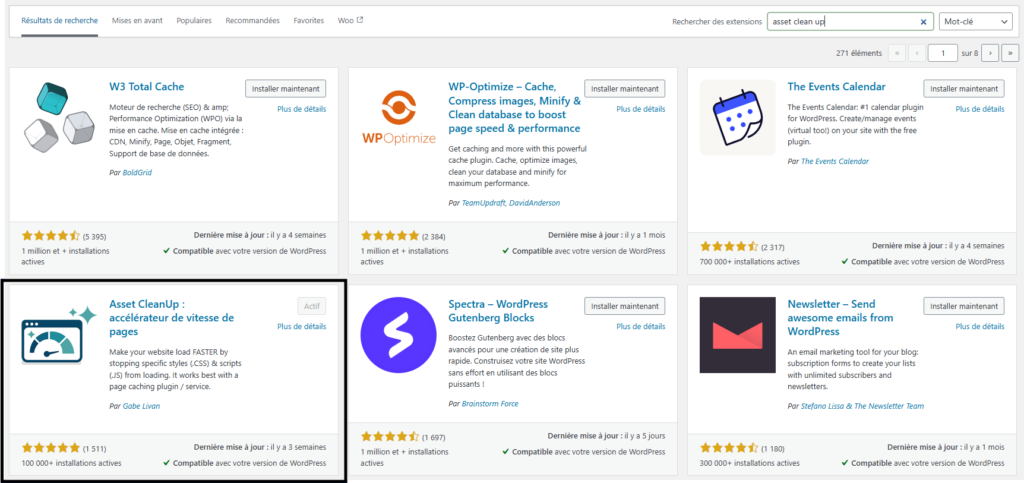The image size is (1024, 483).
Task: Click The Events Calendar plugin icon
Action: tap(738, 118)
